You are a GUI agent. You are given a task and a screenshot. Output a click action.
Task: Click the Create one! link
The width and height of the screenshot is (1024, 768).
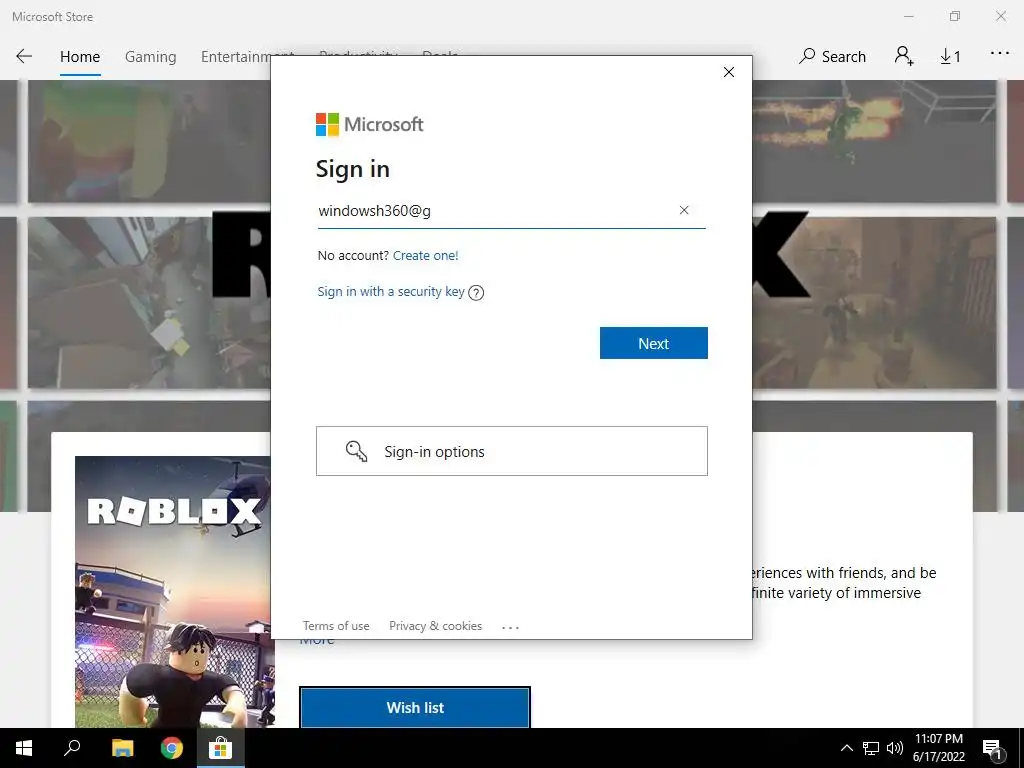point(426,255)
